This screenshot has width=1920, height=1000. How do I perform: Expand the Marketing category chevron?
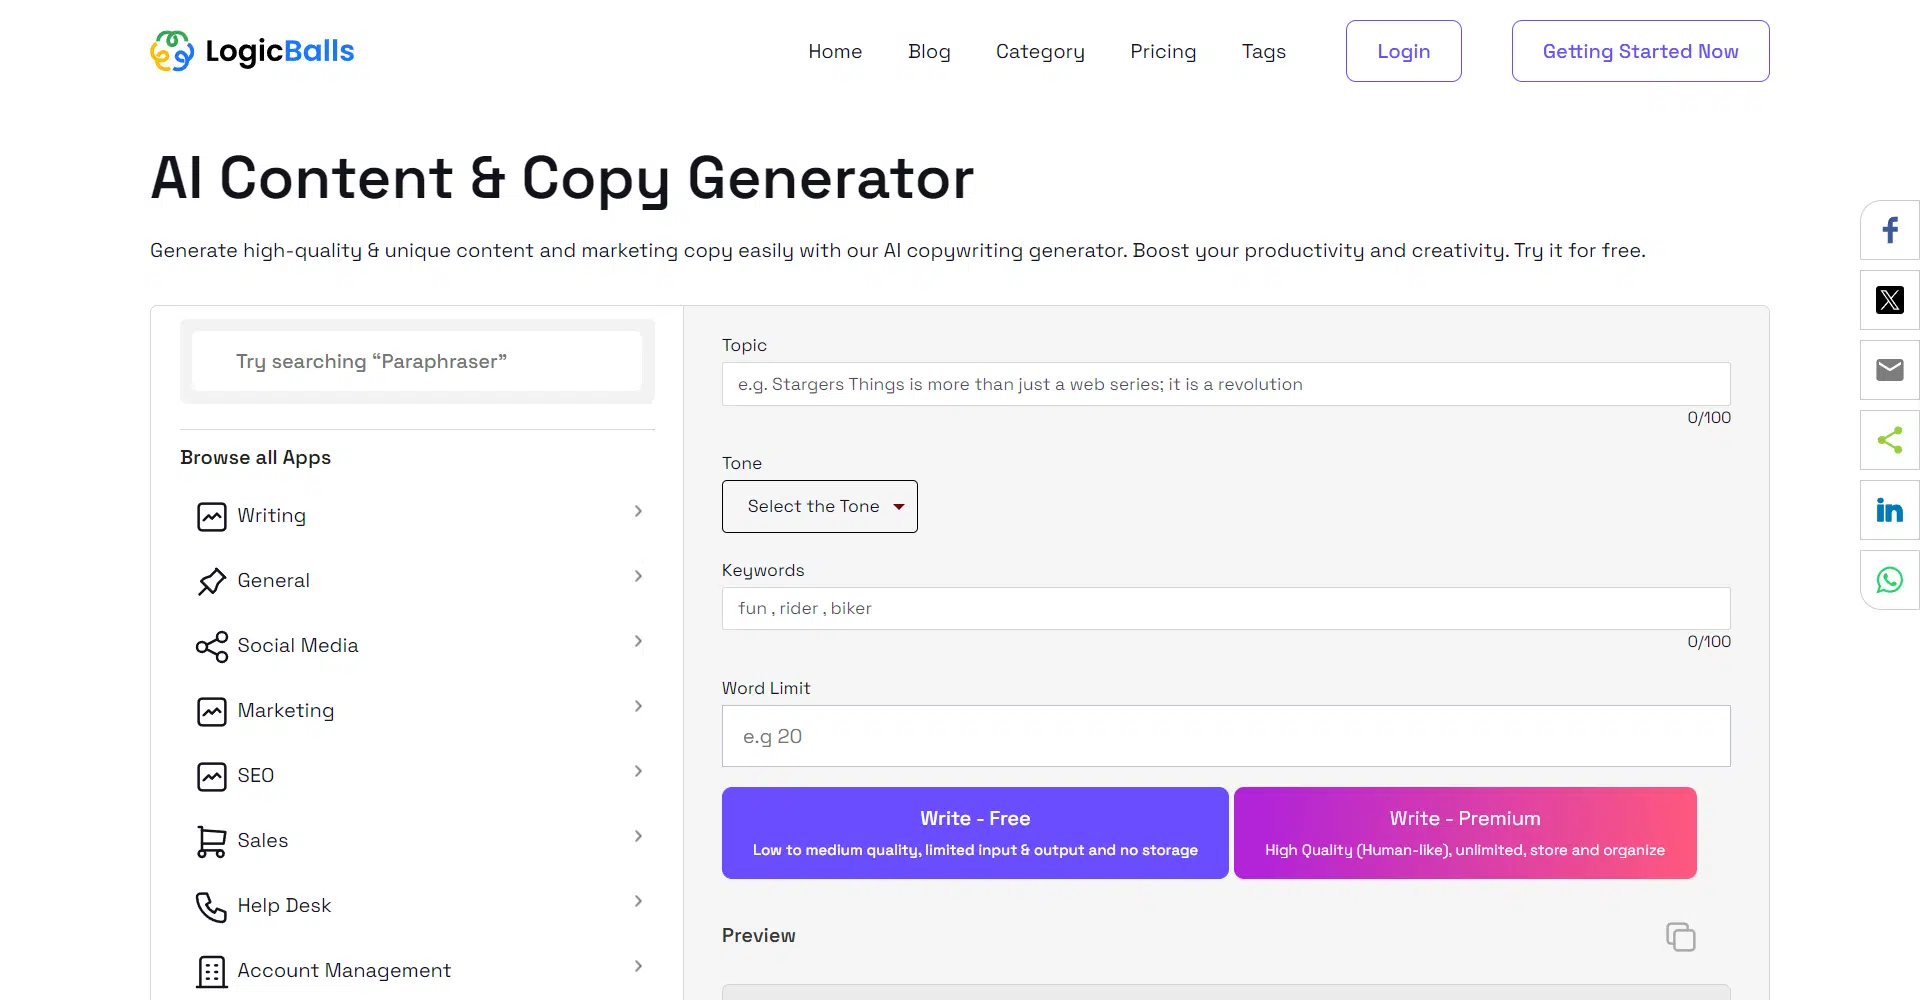tap(638, 707)
